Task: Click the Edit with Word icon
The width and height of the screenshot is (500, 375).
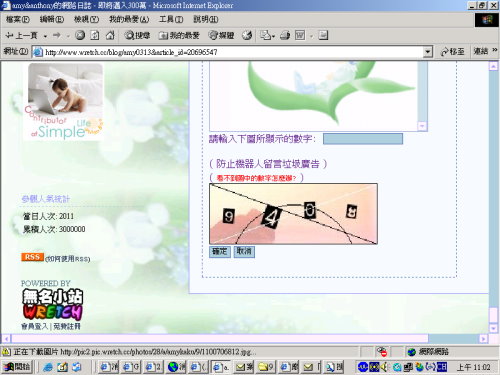Action: pos(300,35)
